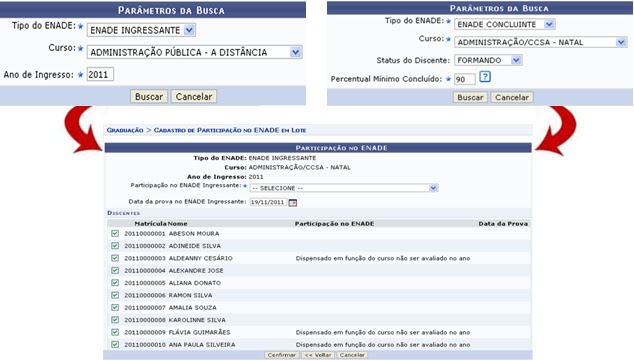Uncheck the checkbox for FLÁVIA GUIMARÃES

(x=115, y=332)
